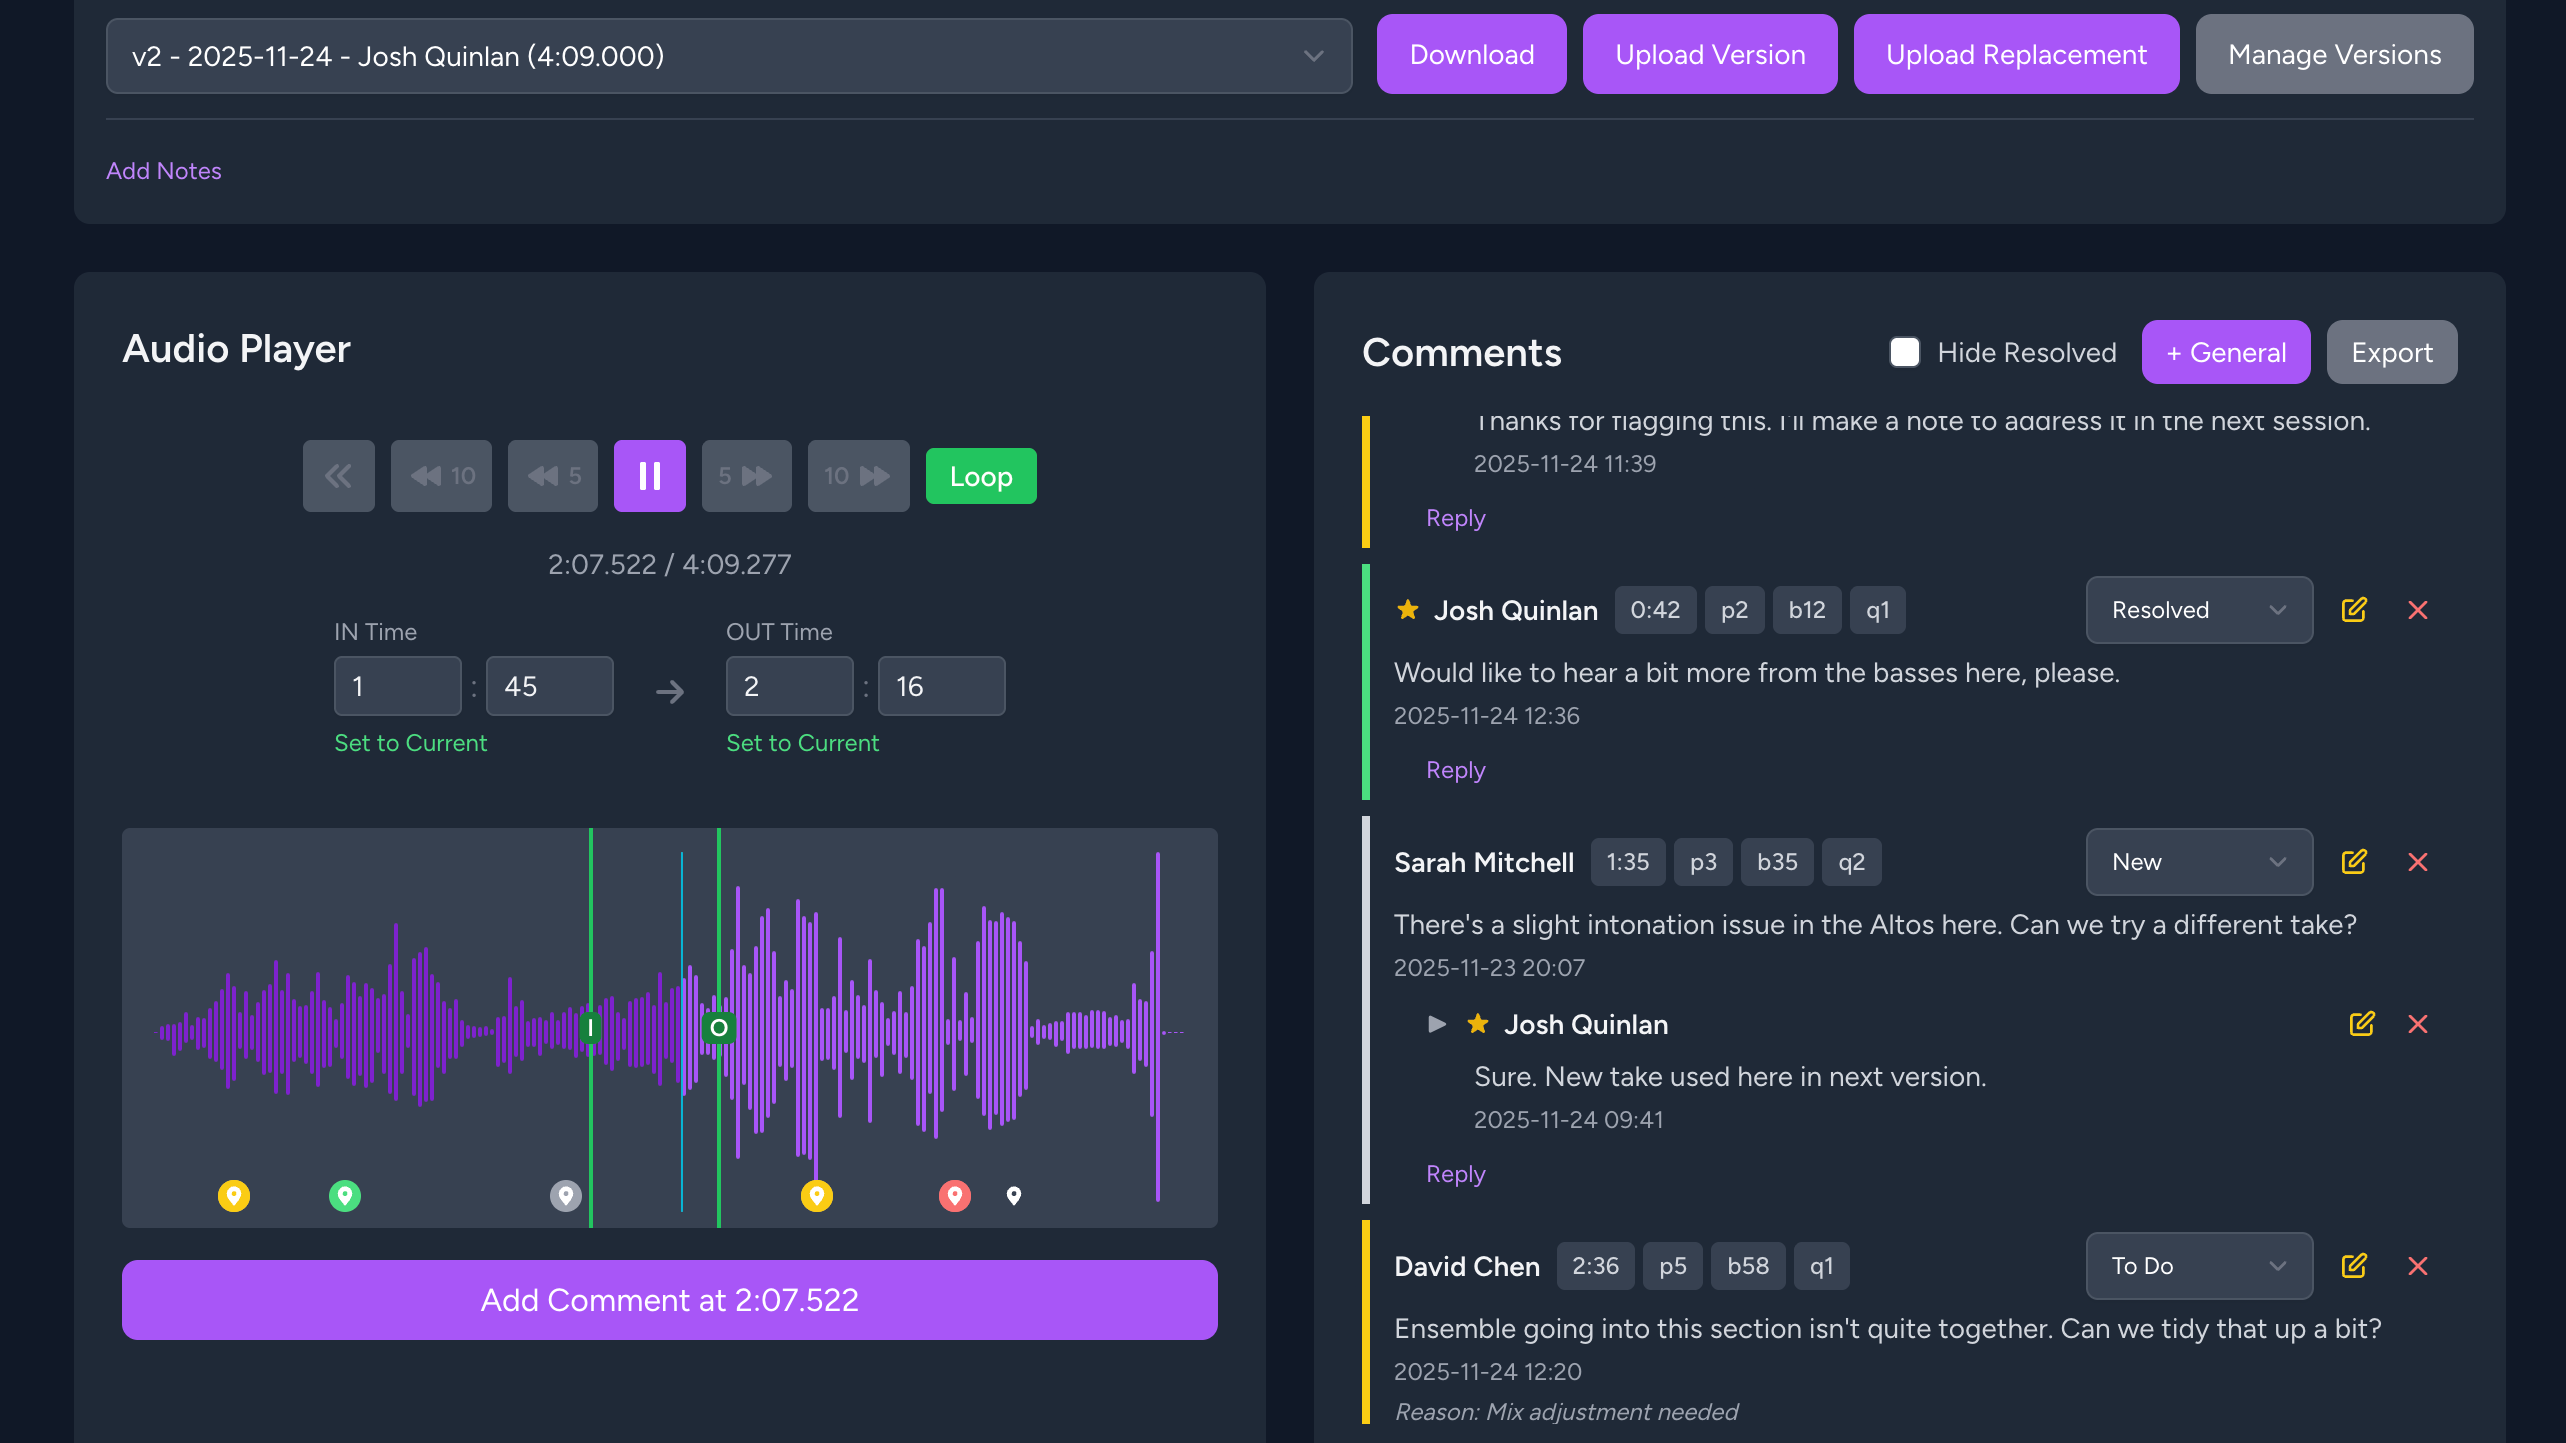Reply to Sarah Mitchell's intonation comment
The height and width of the screenshot is (1443, 2566).
[x=1455, y=1173]
